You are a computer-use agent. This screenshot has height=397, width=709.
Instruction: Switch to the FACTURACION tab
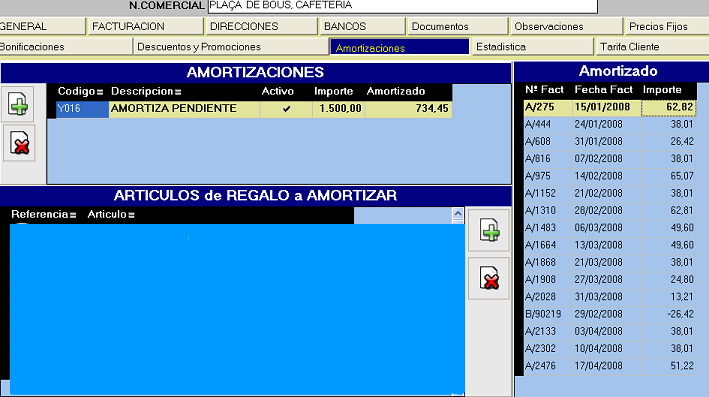point(145,26)
